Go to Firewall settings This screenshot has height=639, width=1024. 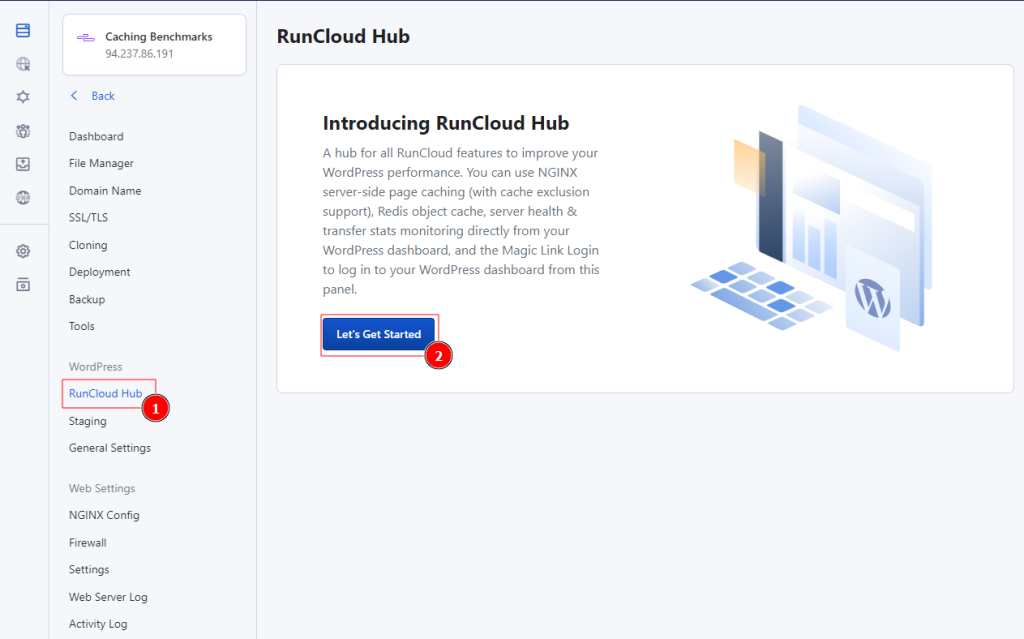coord(88,543)
